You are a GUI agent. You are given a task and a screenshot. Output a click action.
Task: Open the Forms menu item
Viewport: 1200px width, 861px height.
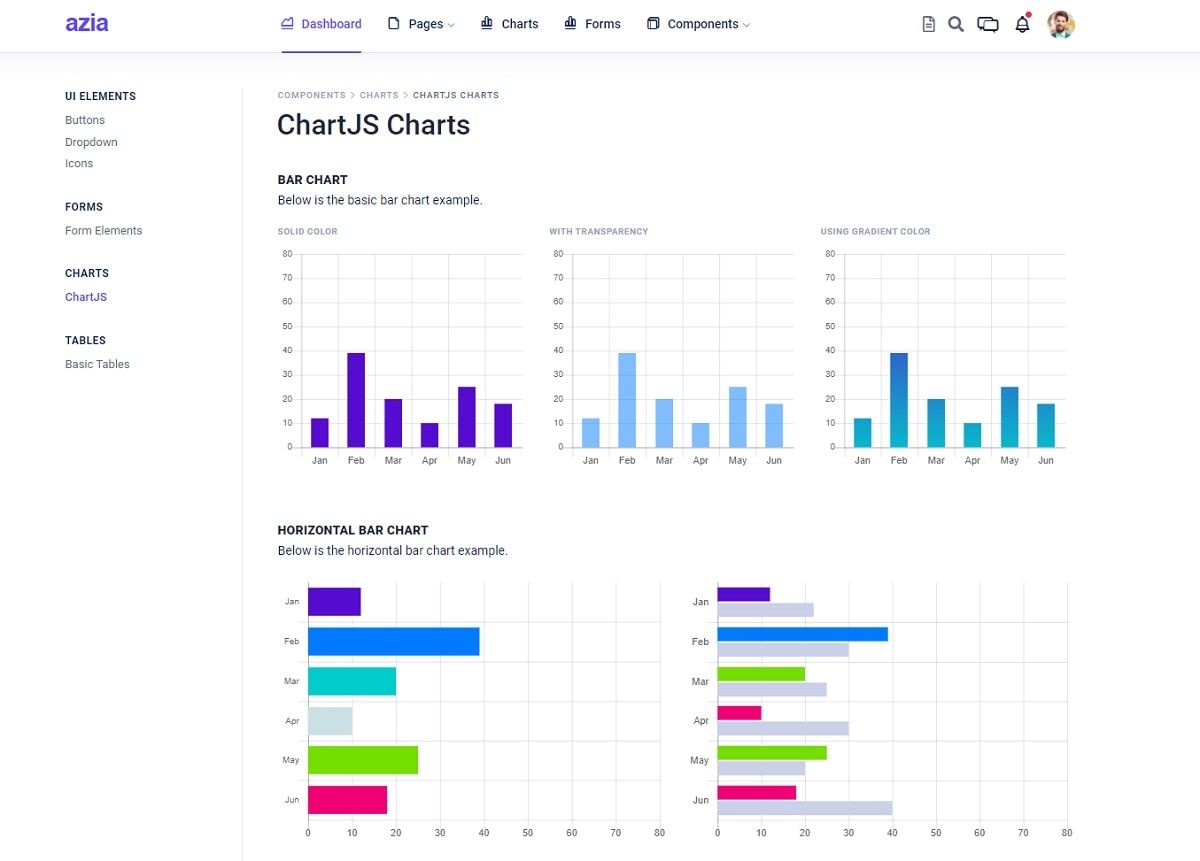pos(603,24)
